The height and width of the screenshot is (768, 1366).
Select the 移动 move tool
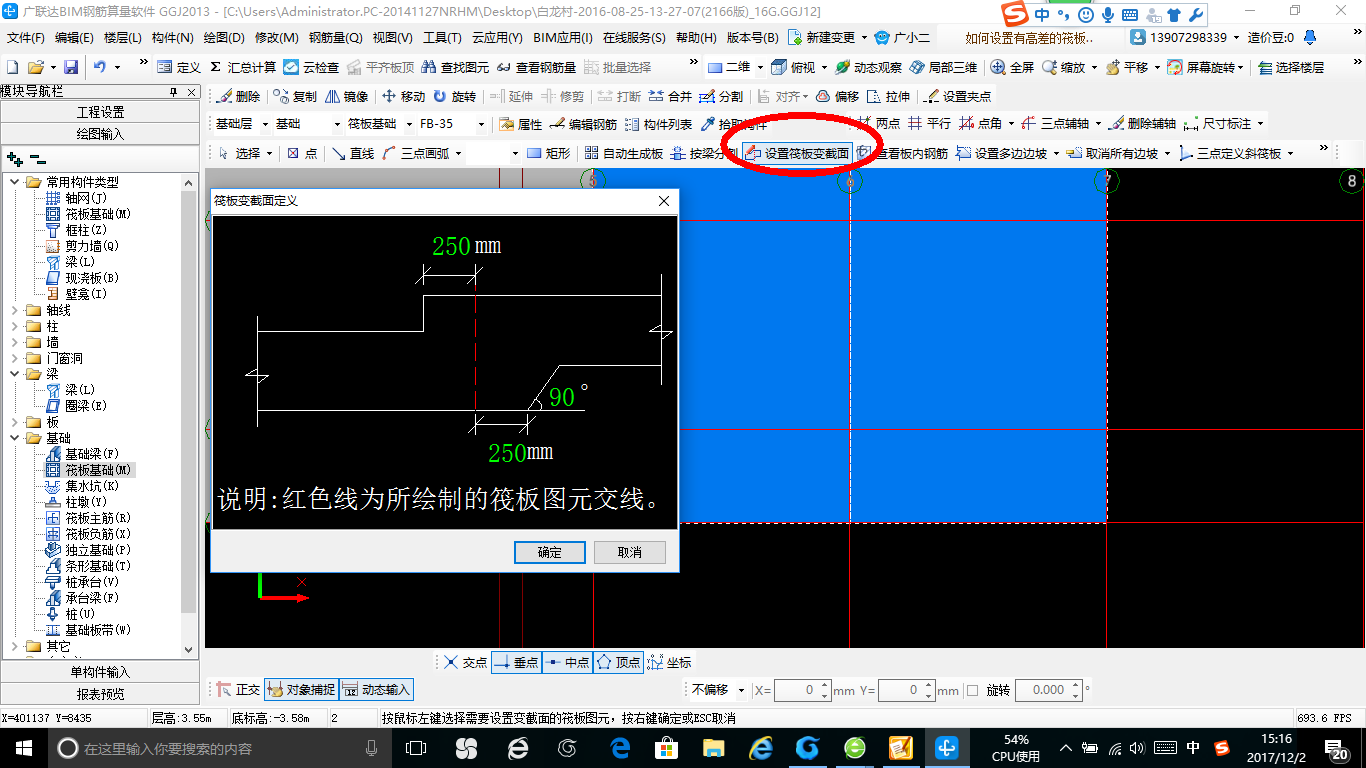(403, 96)
